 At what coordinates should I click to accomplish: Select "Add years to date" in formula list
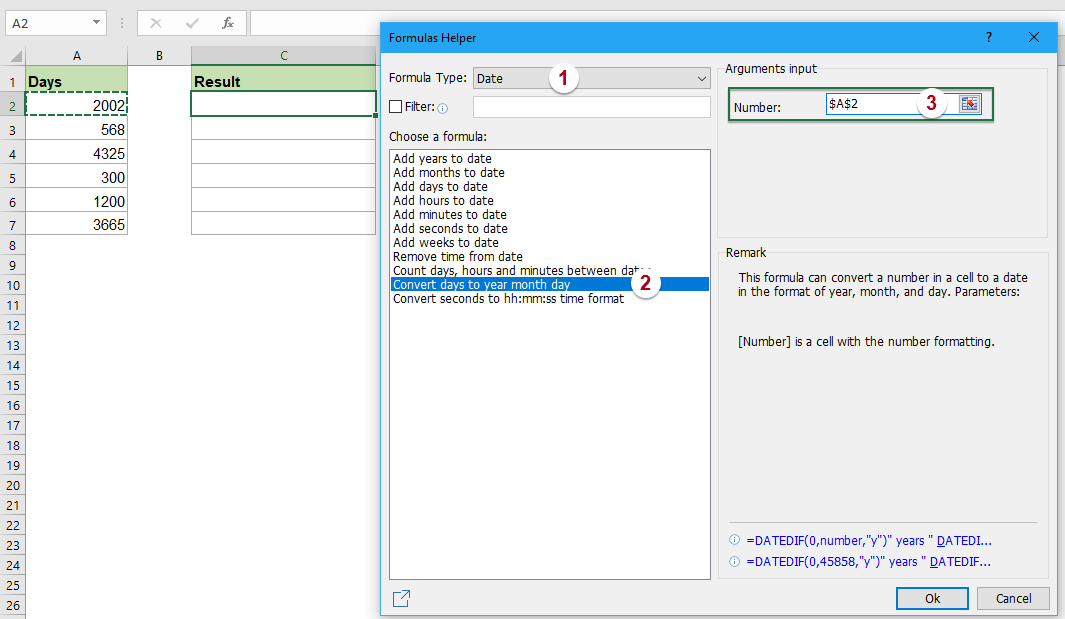(x=441, y=158)
